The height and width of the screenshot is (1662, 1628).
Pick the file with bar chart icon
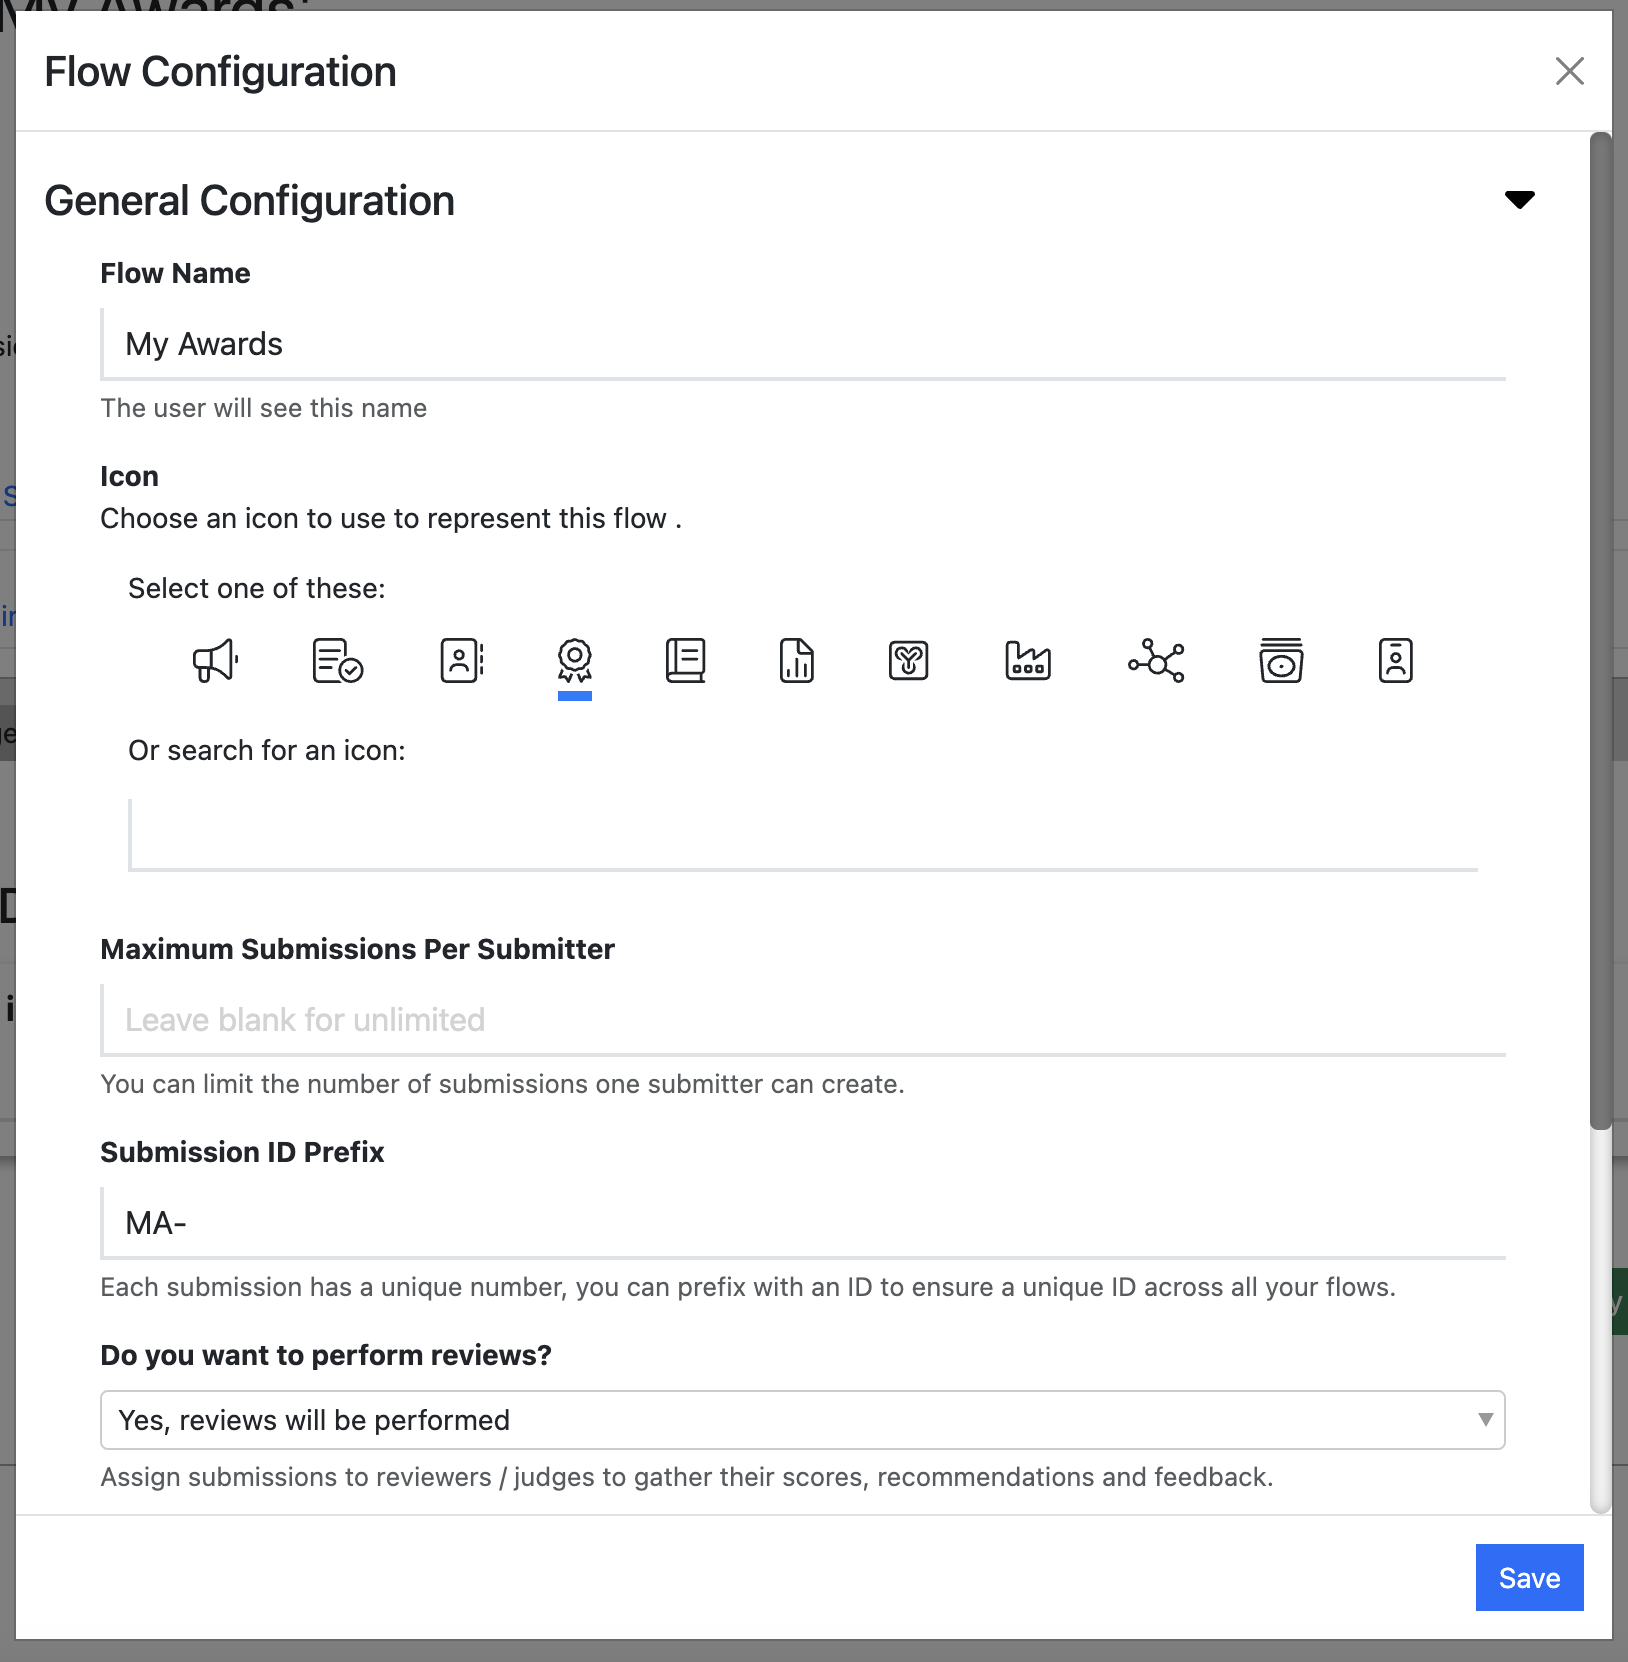click(x=797, y=661)
